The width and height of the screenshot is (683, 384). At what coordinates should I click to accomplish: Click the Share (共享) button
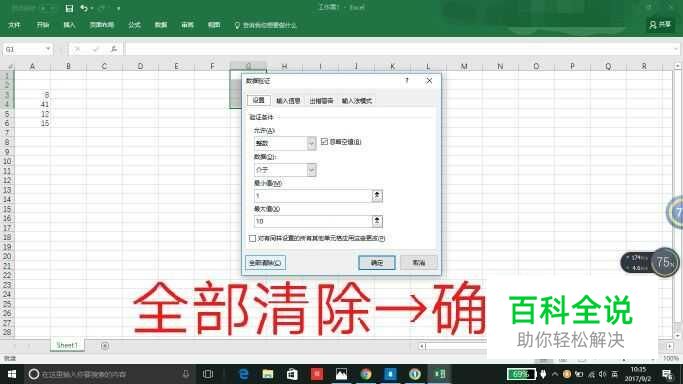660,25
